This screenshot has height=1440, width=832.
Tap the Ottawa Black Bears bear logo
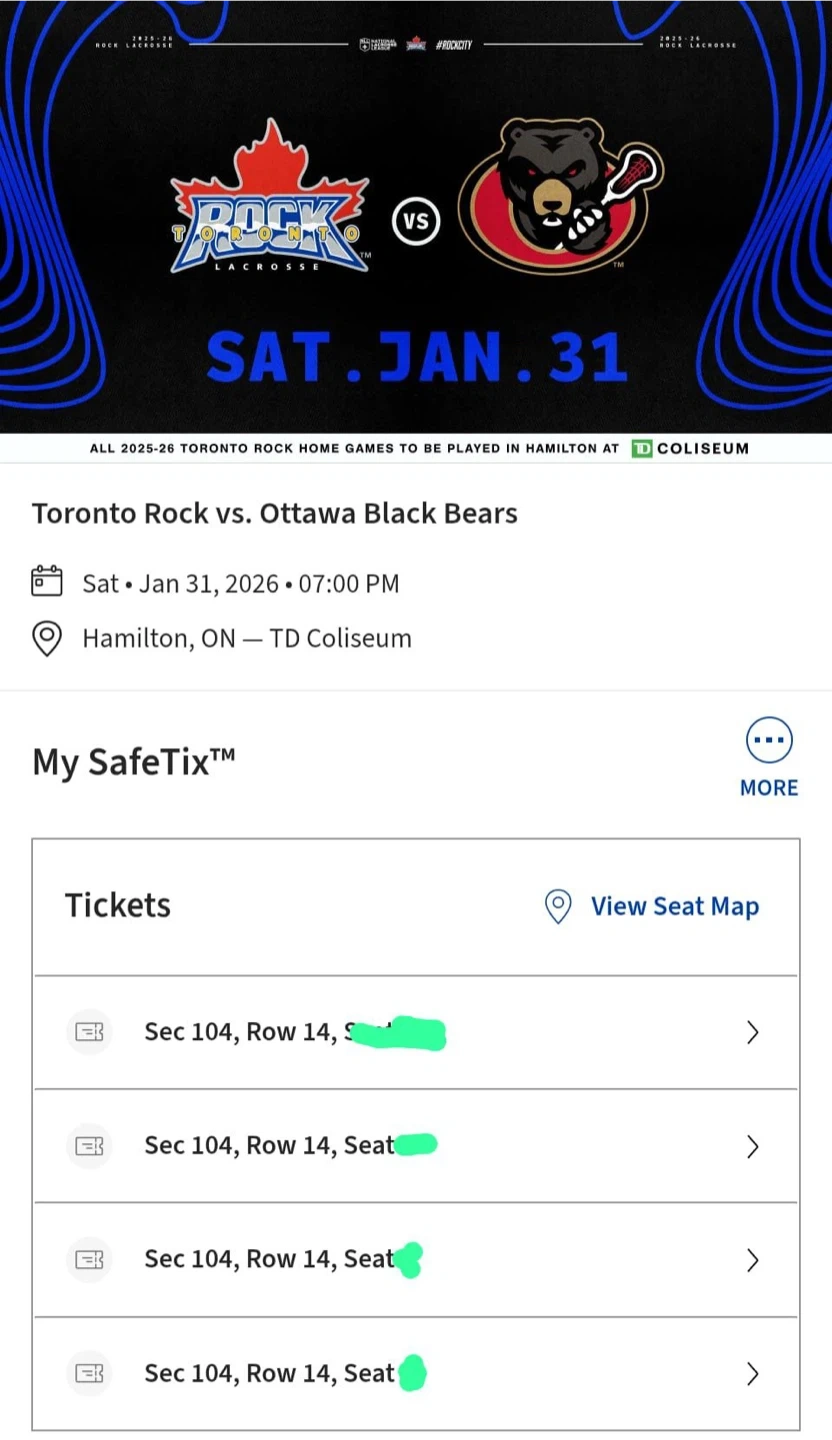point(561,197)
